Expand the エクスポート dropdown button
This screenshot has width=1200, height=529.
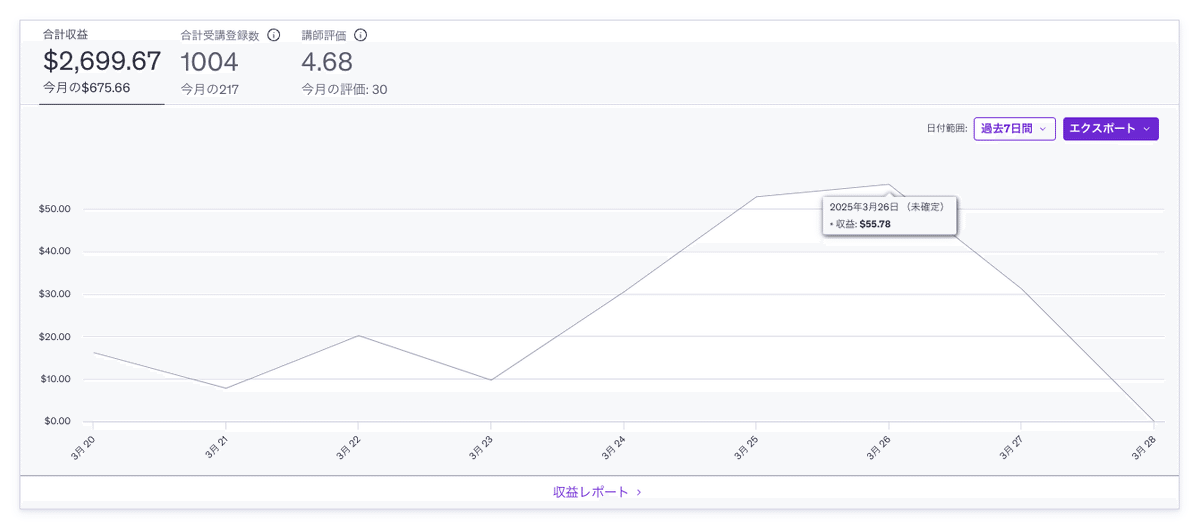[1110, 129]
